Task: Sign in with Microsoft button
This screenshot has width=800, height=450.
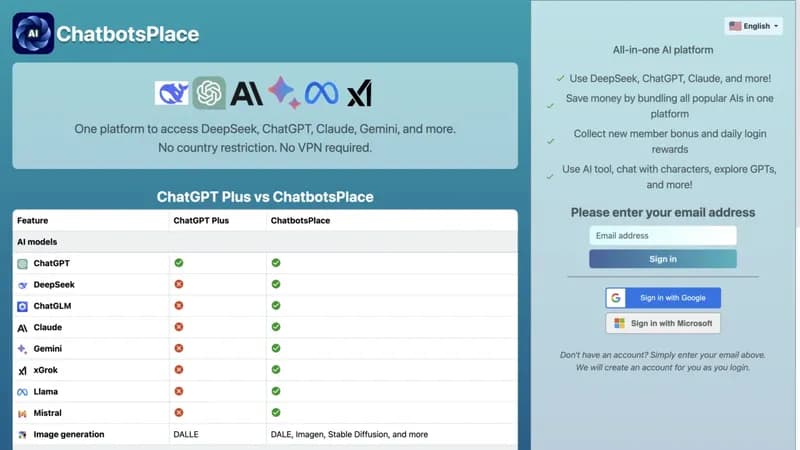Action: [x=663, y=323]
